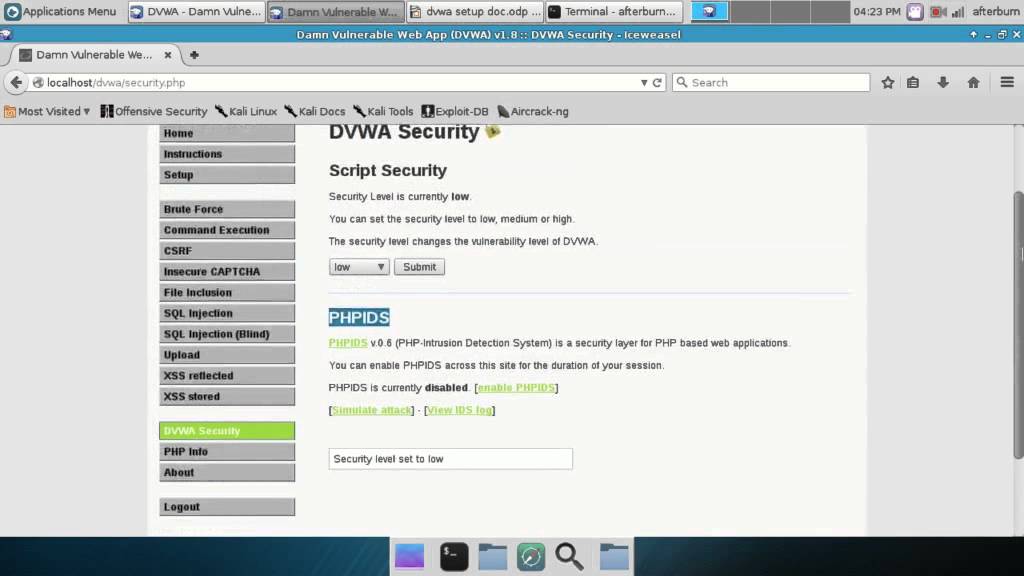Open Insecure CAPTCHA page
1024x576 pixels.
pos(227,272)
